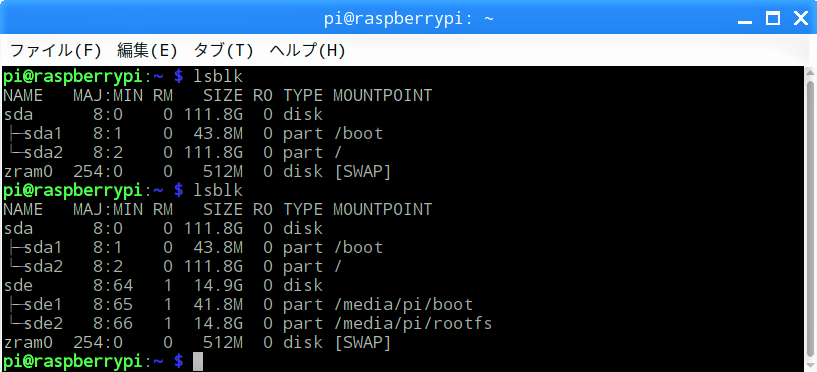The width and height of the screenshot is (817, 372).
Task: Close the terminal window
Action: pos(801,19)
